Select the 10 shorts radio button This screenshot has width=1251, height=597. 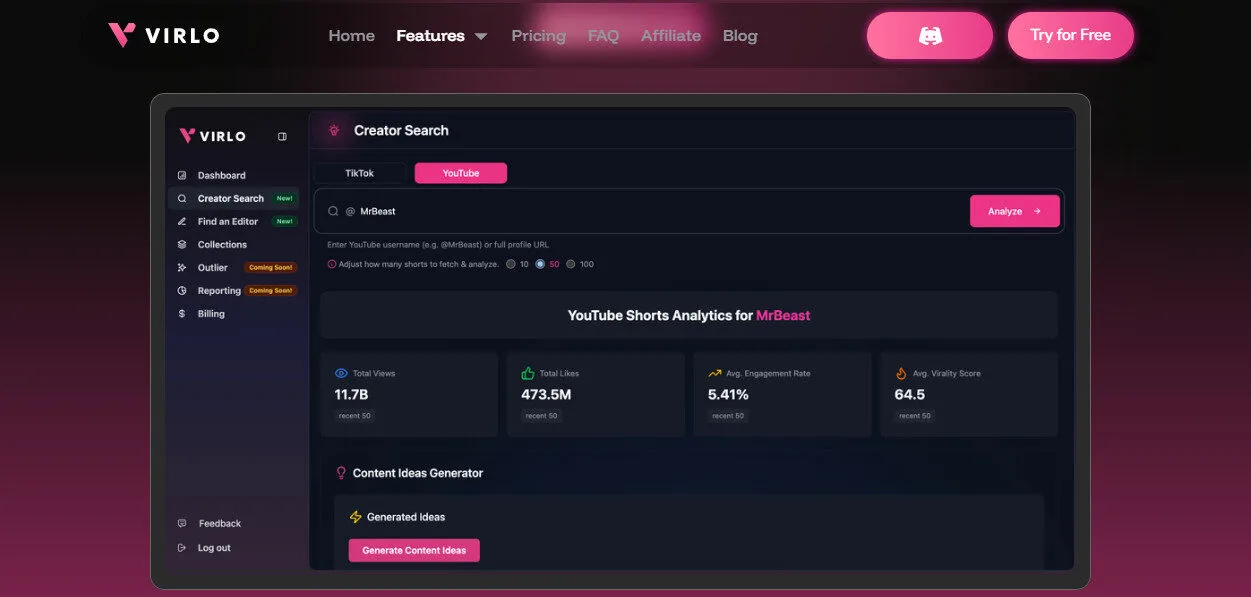click(x=510, y=264)
